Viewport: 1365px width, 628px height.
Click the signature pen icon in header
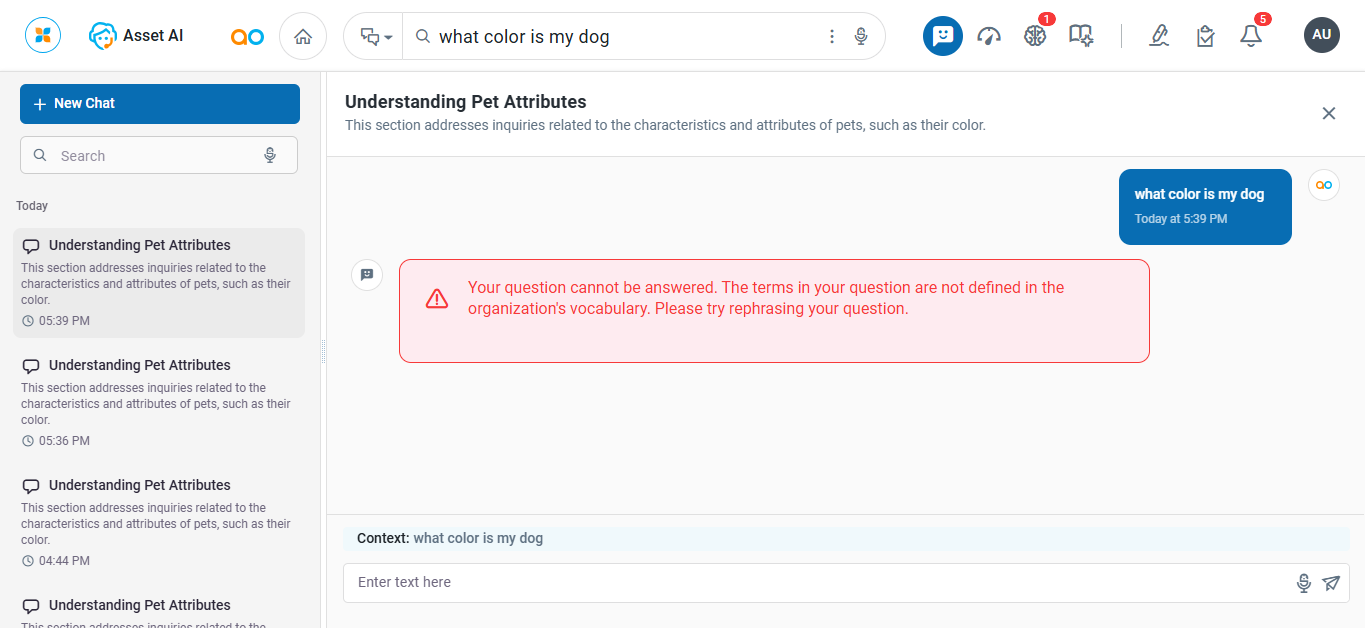pos(1159,36)
